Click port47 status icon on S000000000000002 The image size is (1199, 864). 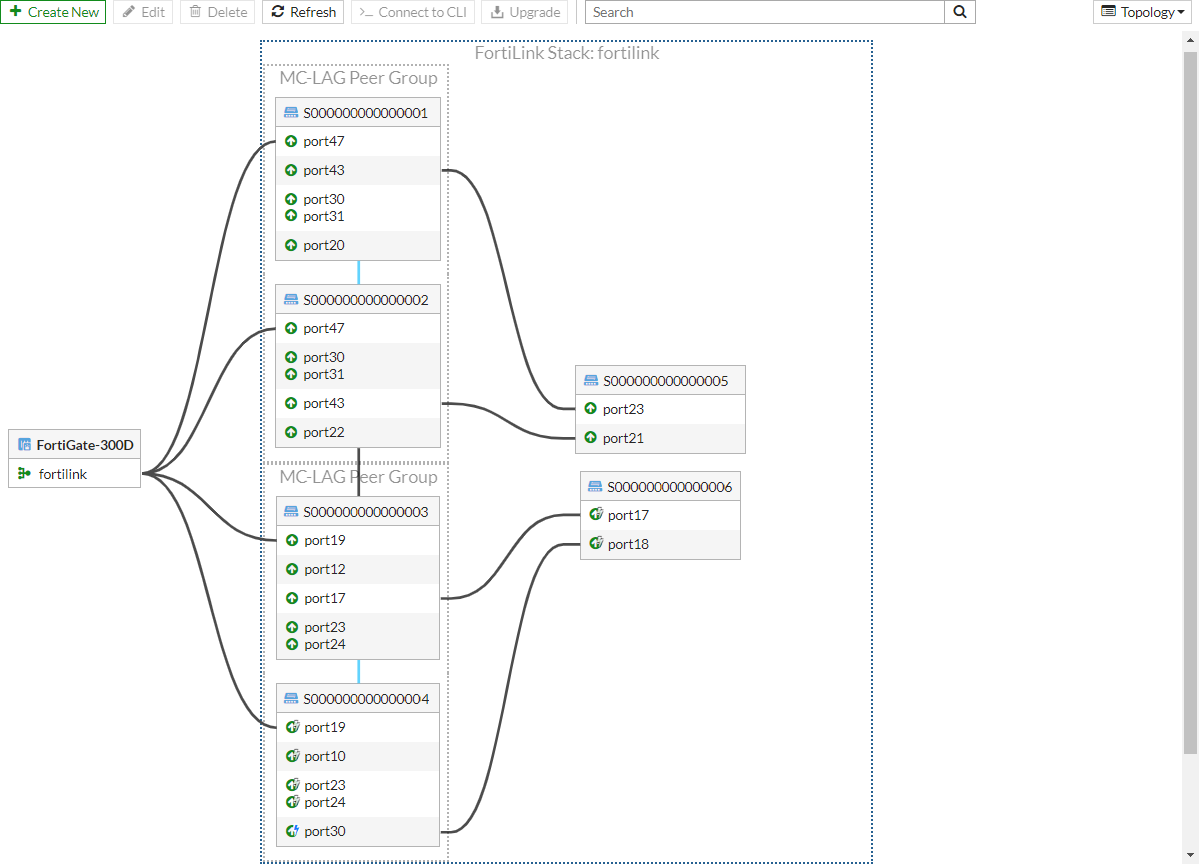point(291,329)
